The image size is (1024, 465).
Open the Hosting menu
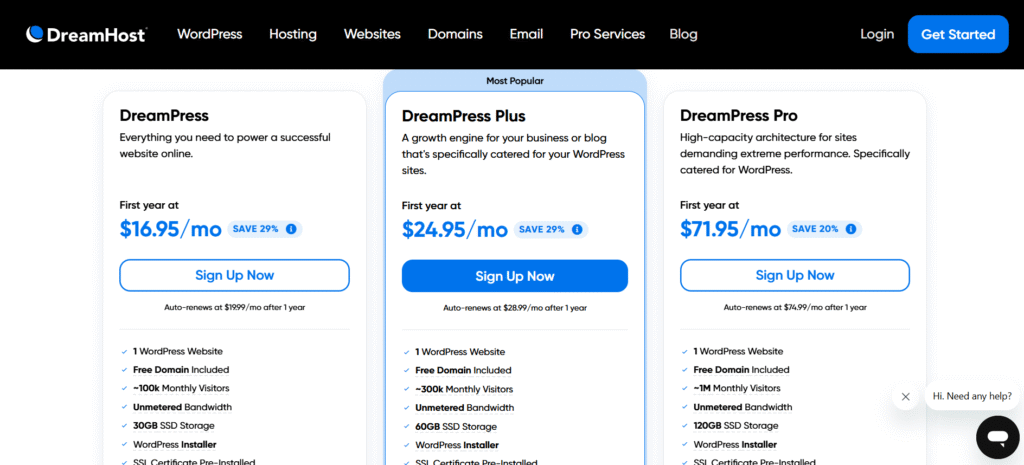[292, 34]
